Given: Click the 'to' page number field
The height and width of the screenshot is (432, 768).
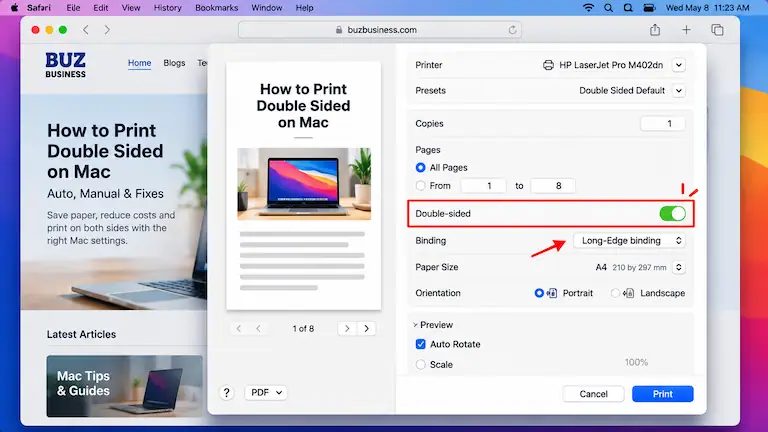Looking at the screenshot, I should (553, 186).
